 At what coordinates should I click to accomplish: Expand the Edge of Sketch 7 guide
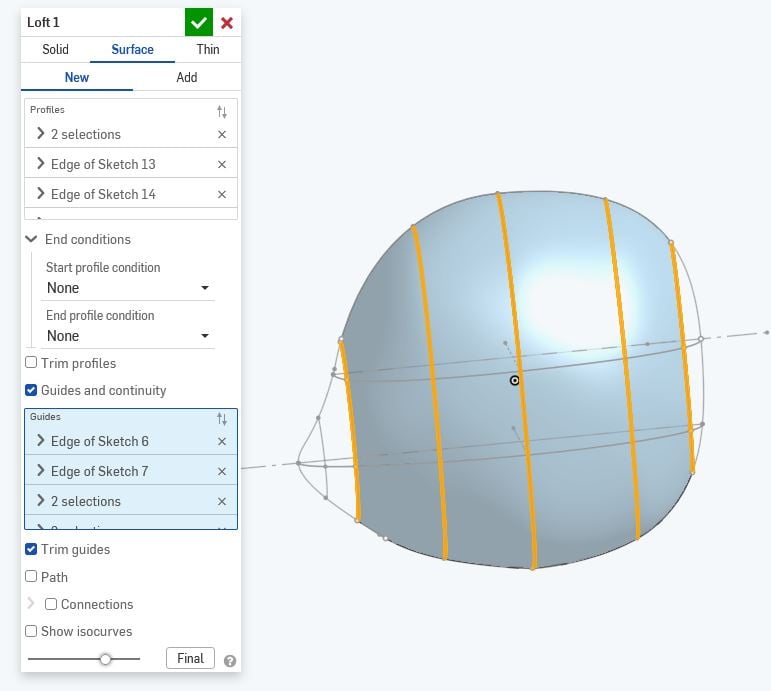click(x=41, y=471)
